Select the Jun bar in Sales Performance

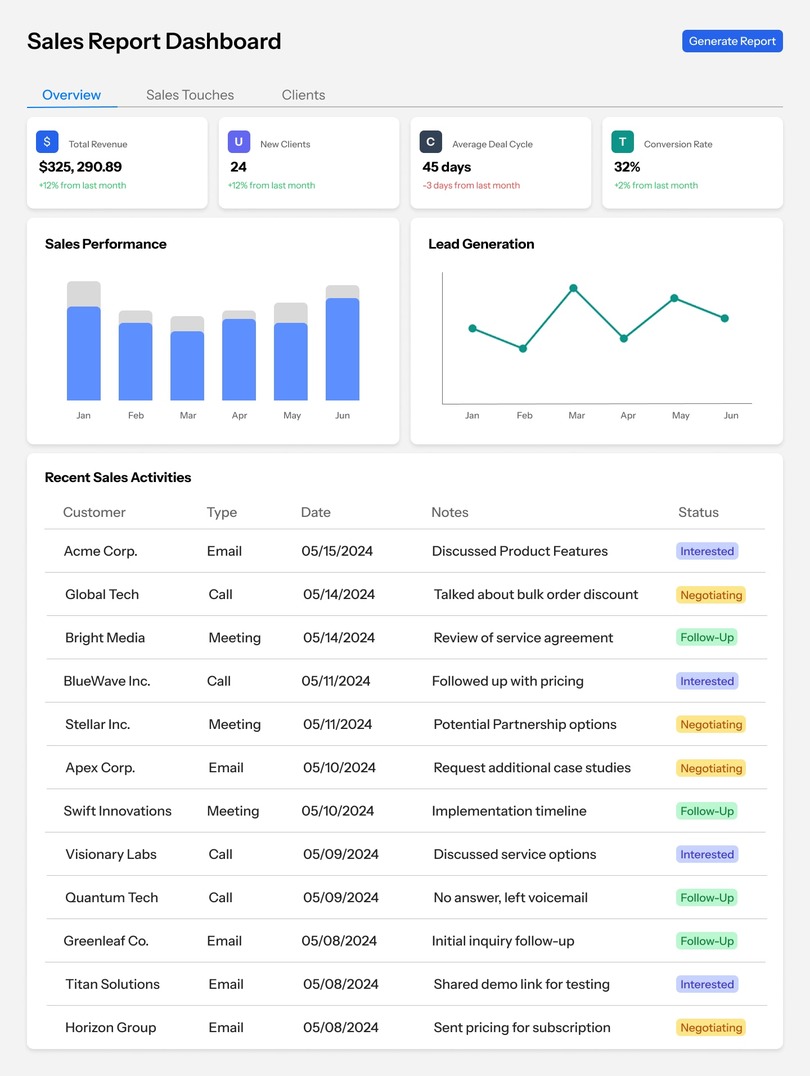point(343,342)
